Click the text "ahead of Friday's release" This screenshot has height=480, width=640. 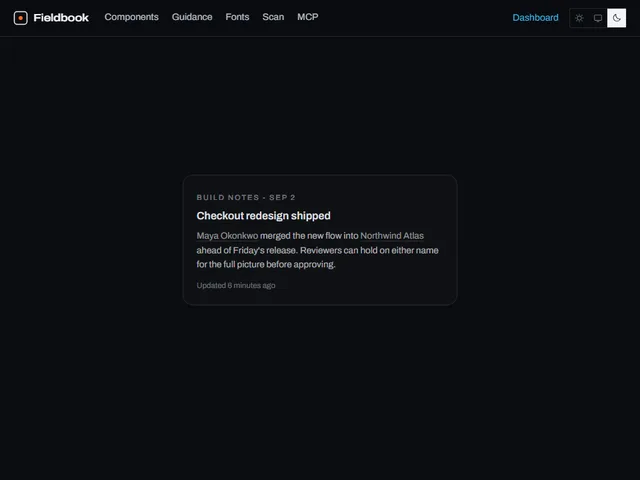tap(246, 250)
